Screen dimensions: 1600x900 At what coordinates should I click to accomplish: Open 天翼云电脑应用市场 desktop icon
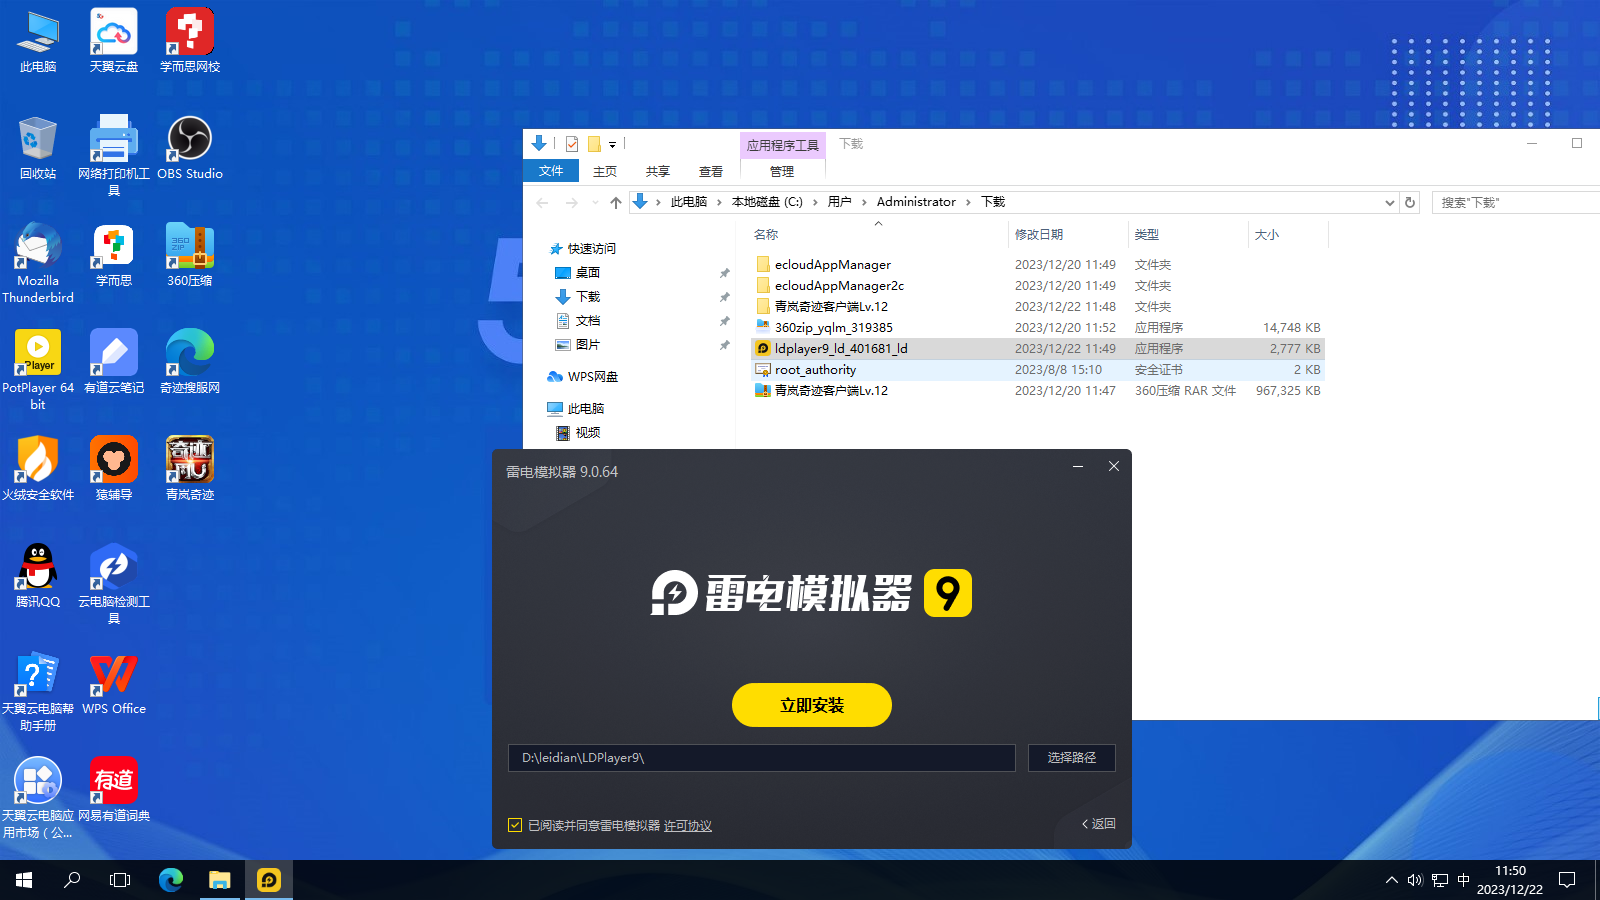point(38,798)
